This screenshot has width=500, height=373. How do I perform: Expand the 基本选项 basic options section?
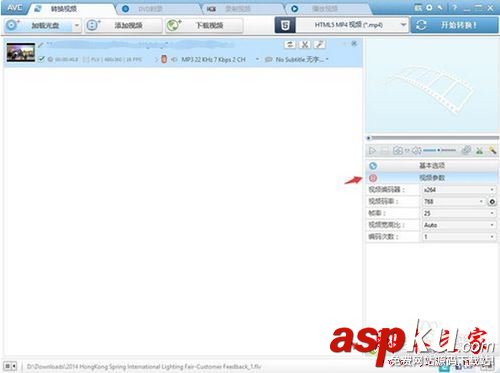click(432, 166)
